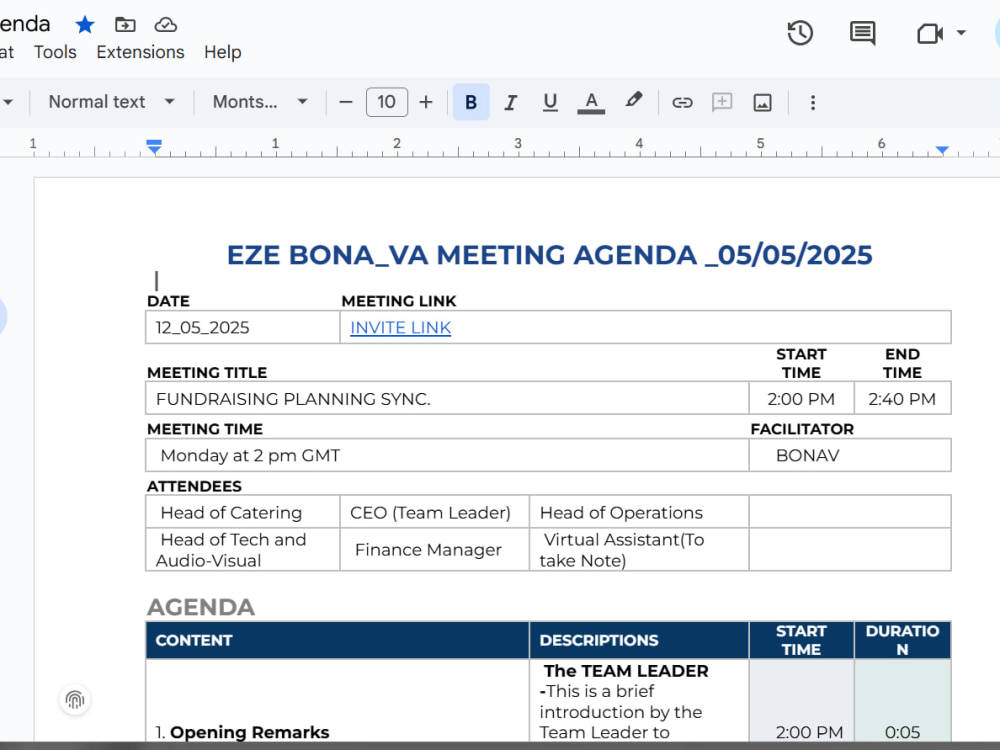Viewport: 1000px width, 750px height.
Task: Toggle bold formatting
Action: (471, 102)
